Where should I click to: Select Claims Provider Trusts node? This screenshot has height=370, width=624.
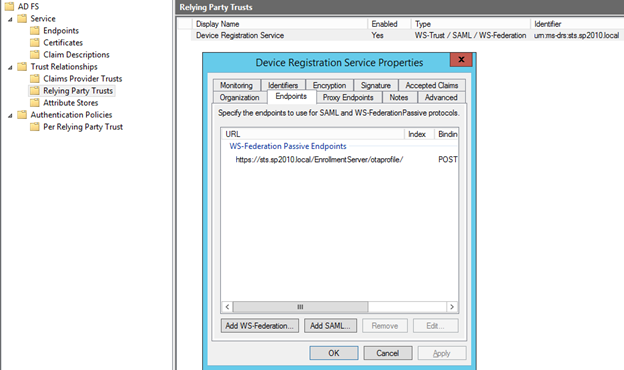[83, 78]
